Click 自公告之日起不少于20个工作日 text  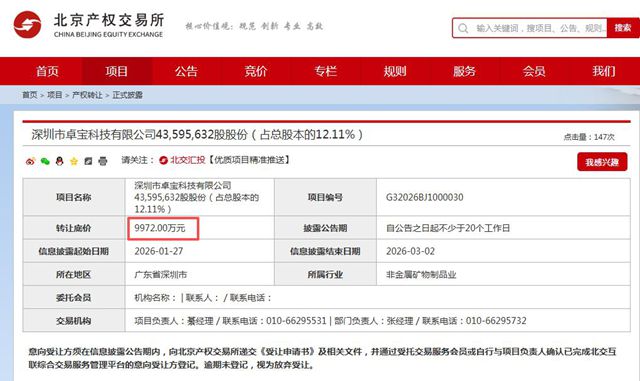[x=448, y=228]
